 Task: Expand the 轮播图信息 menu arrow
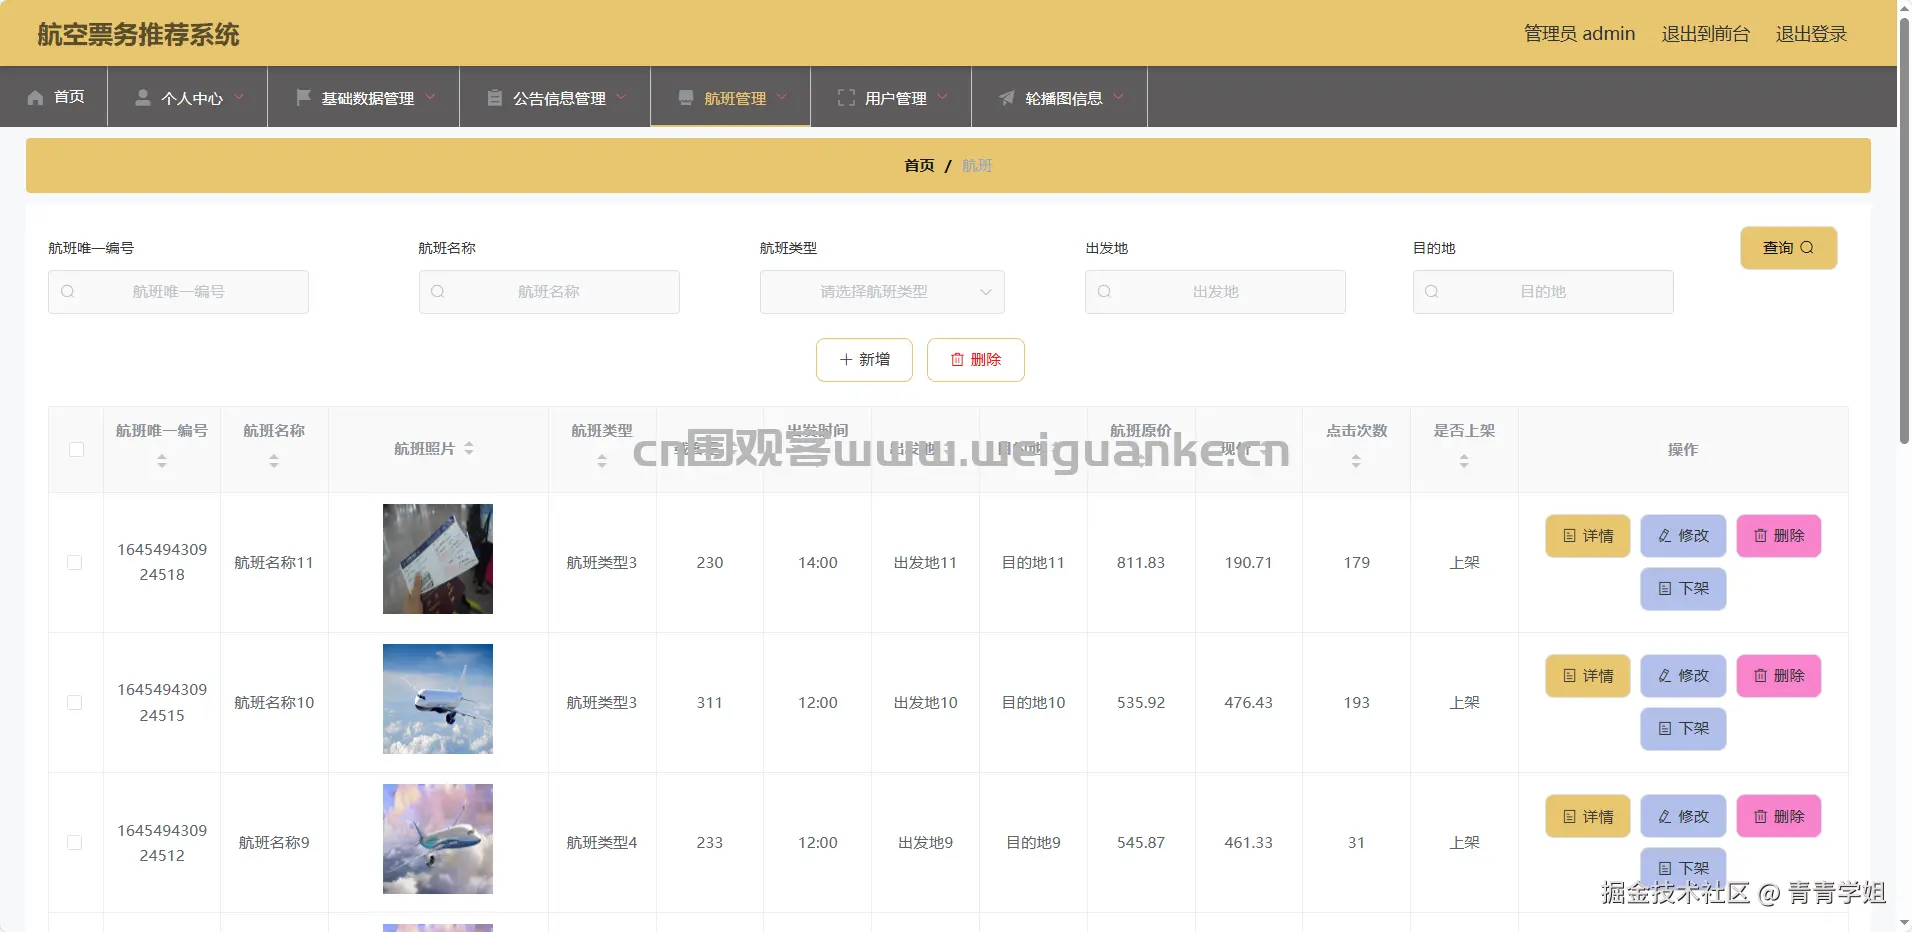[x=1119, y=97]
